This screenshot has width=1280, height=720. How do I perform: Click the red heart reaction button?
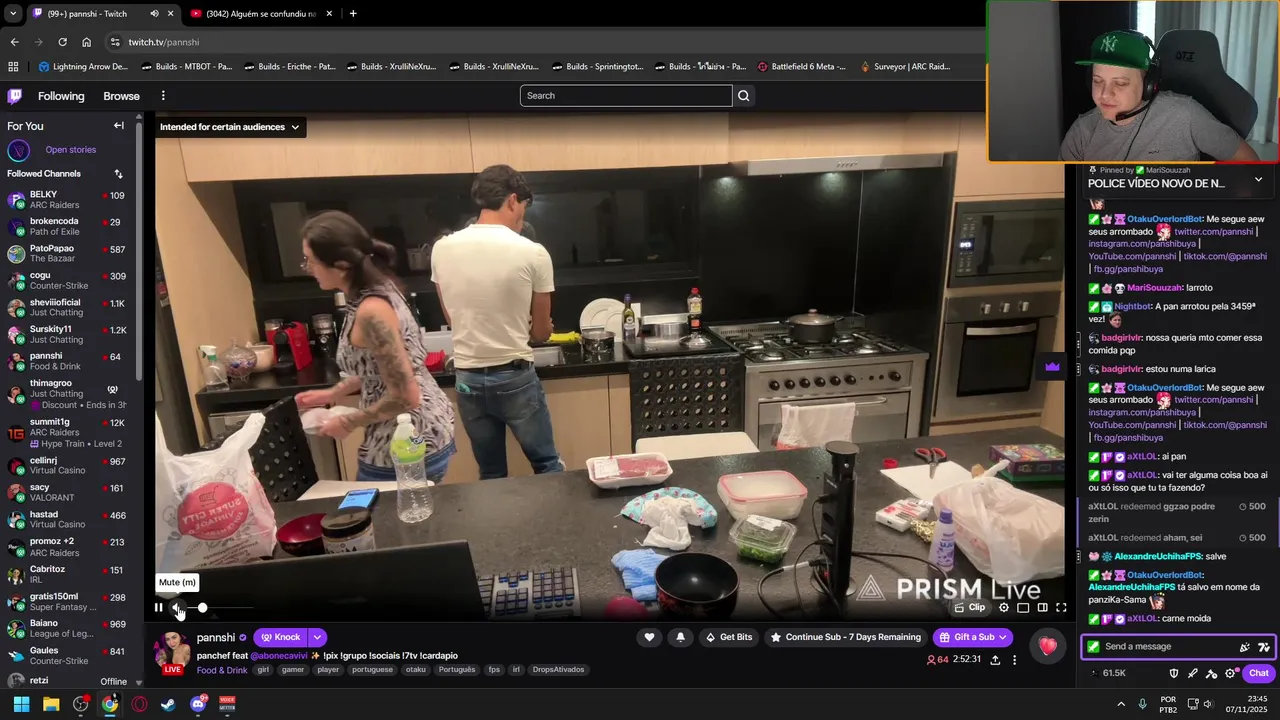(x=1048, y=646)
